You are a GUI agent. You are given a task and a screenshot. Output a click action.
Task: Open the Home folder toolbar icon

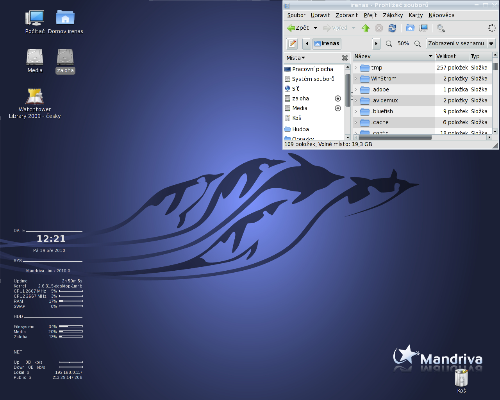[410, 28]
